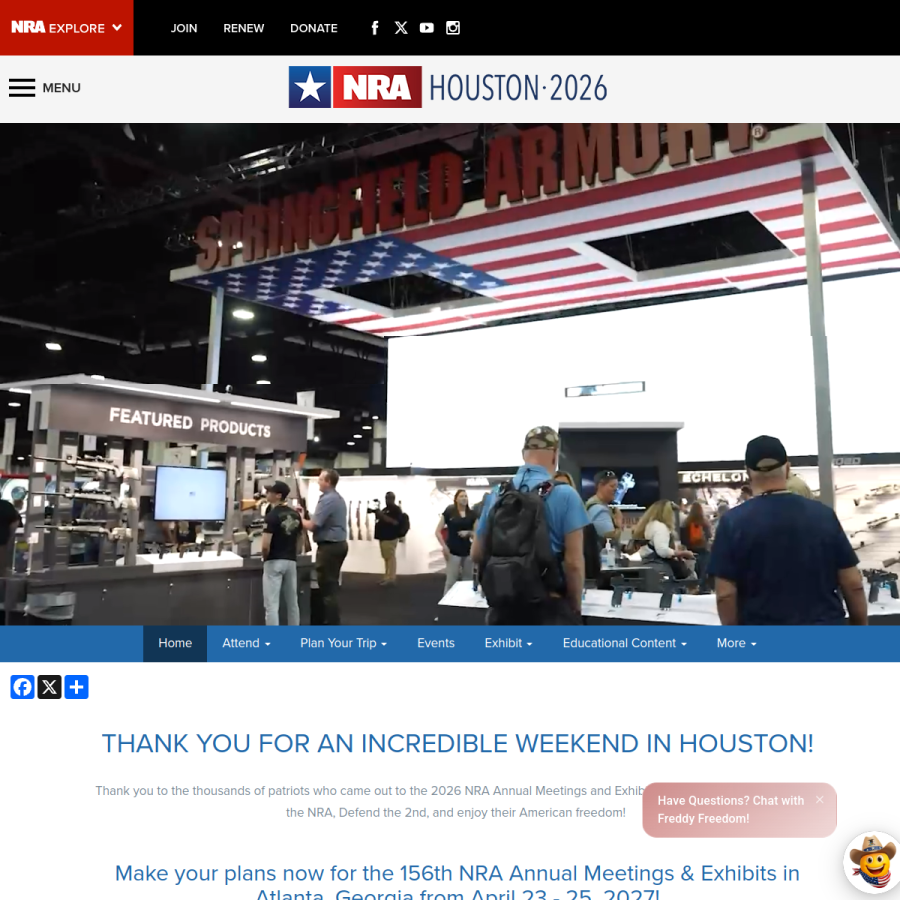Expand the Exhibit dropdown menu
Viewport: 900px width, 900px height.
(508, 643)
